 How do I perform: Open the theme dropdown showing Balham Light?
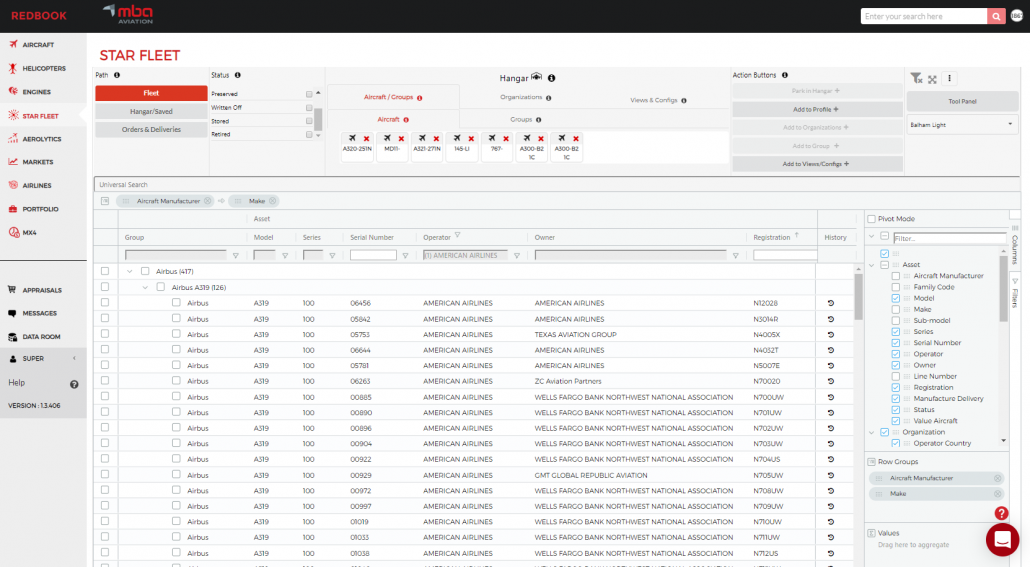tap(962, 124)
